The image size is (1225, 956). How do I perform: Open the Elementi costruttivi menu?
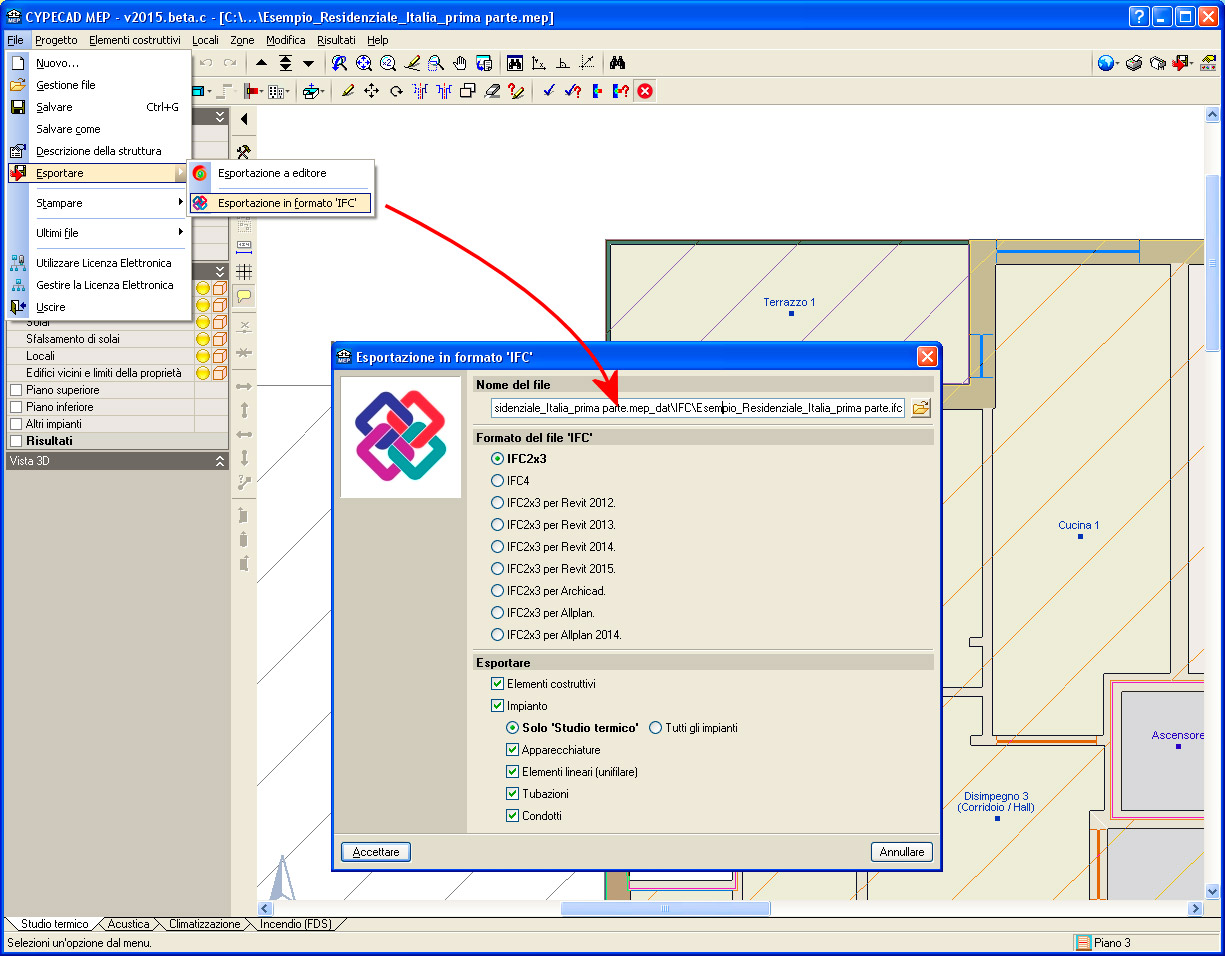click(135, 40)
